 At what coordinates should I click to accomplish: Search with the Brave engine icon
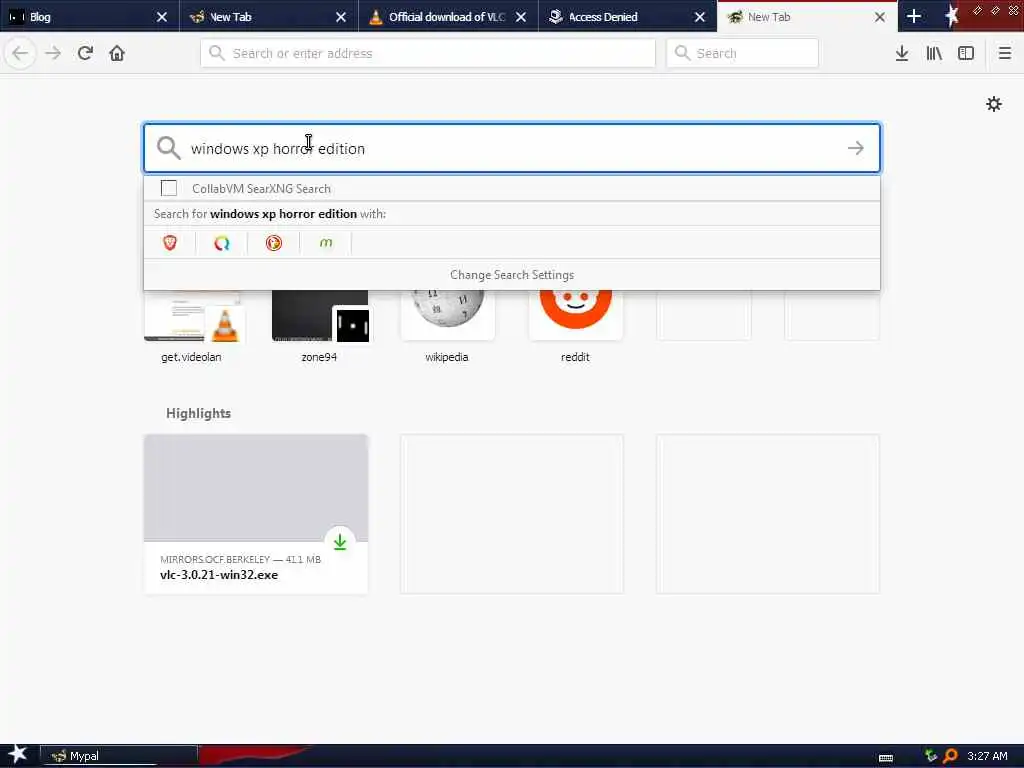coord(170,243)
